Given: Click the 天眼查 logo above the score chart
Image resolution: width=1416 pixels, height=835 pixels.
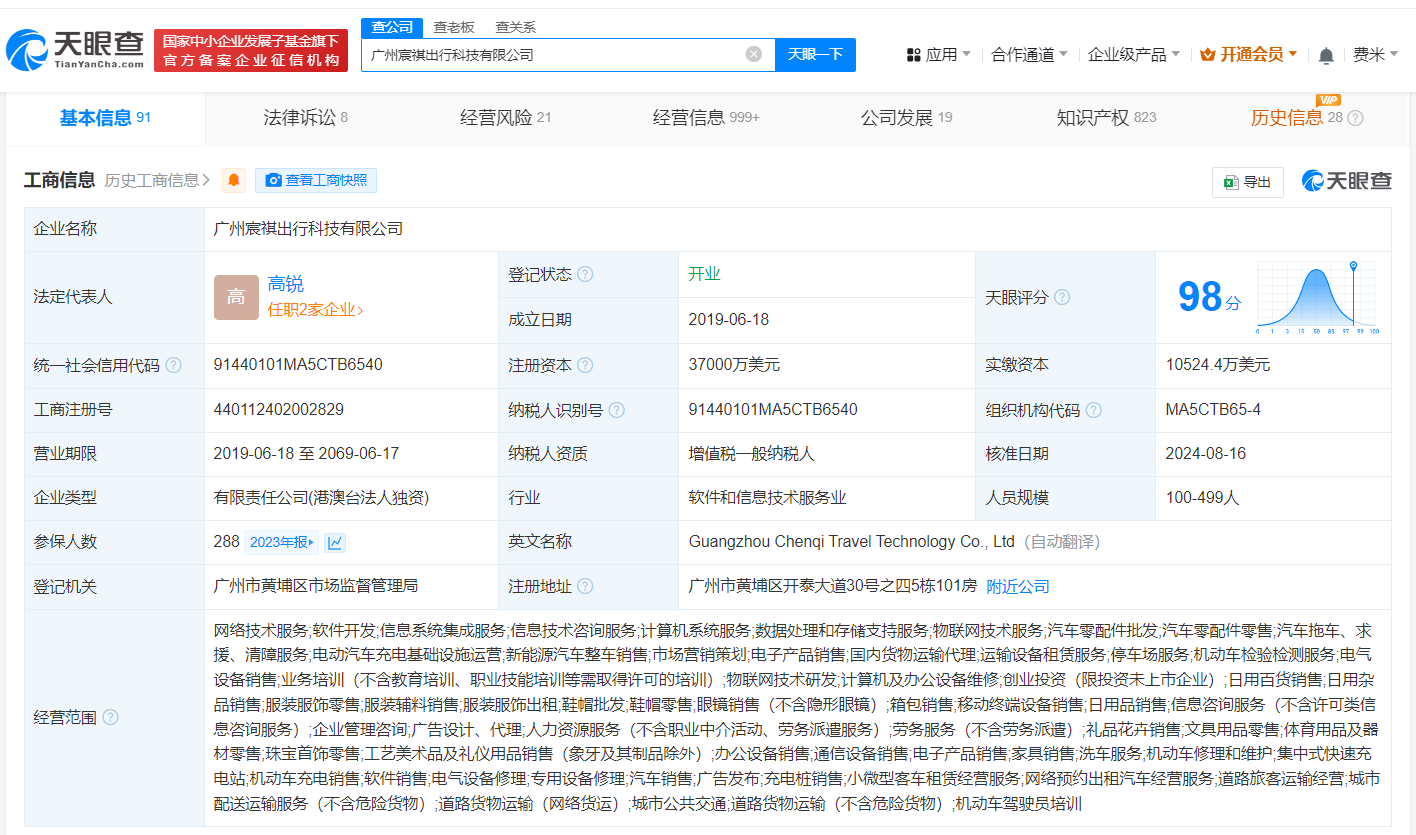Looking at the screenshot, I should 1346,180.
